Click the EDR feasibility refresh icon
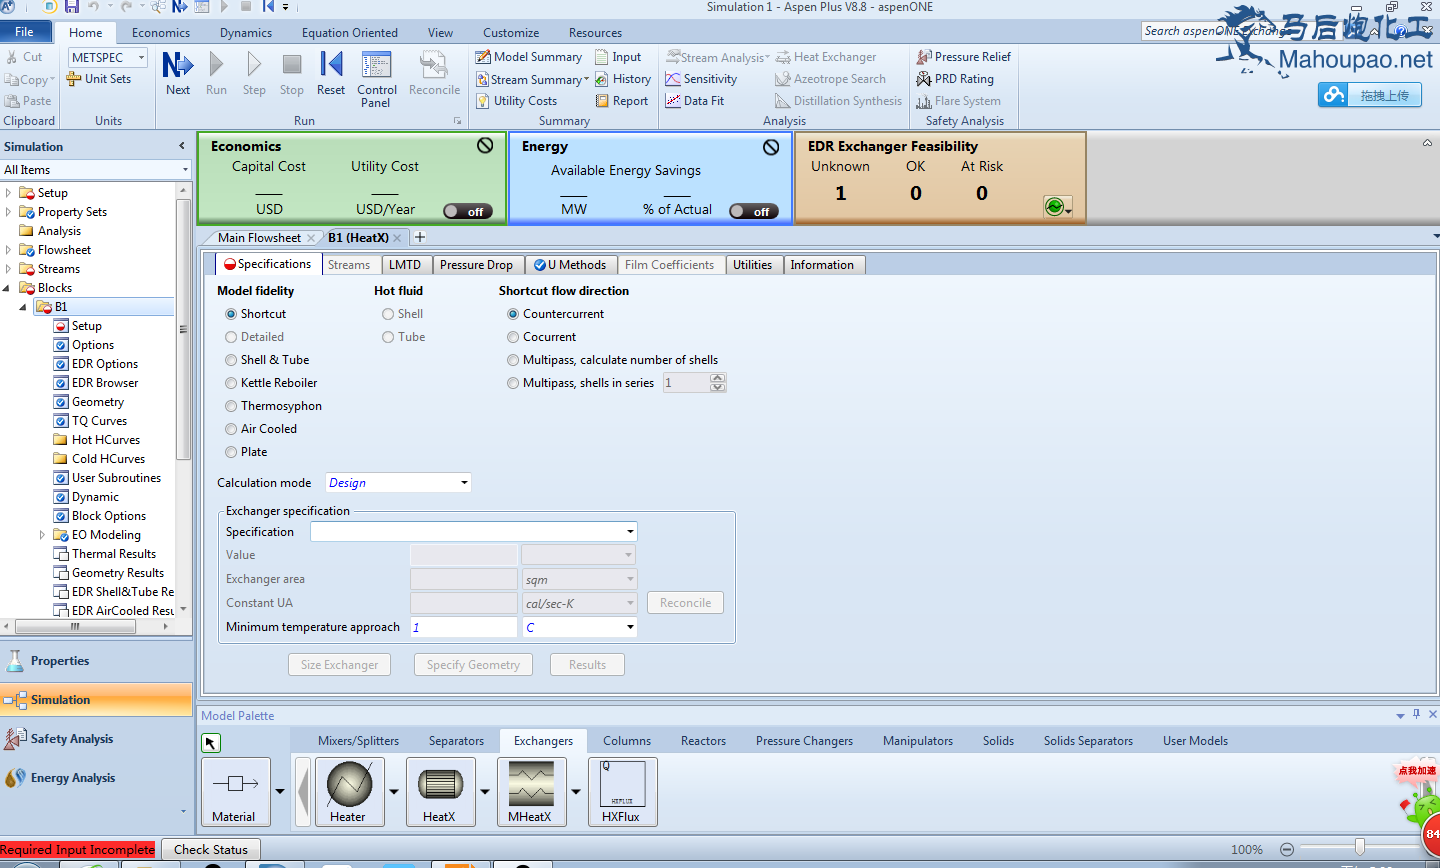 click(x=1054, y=206)
